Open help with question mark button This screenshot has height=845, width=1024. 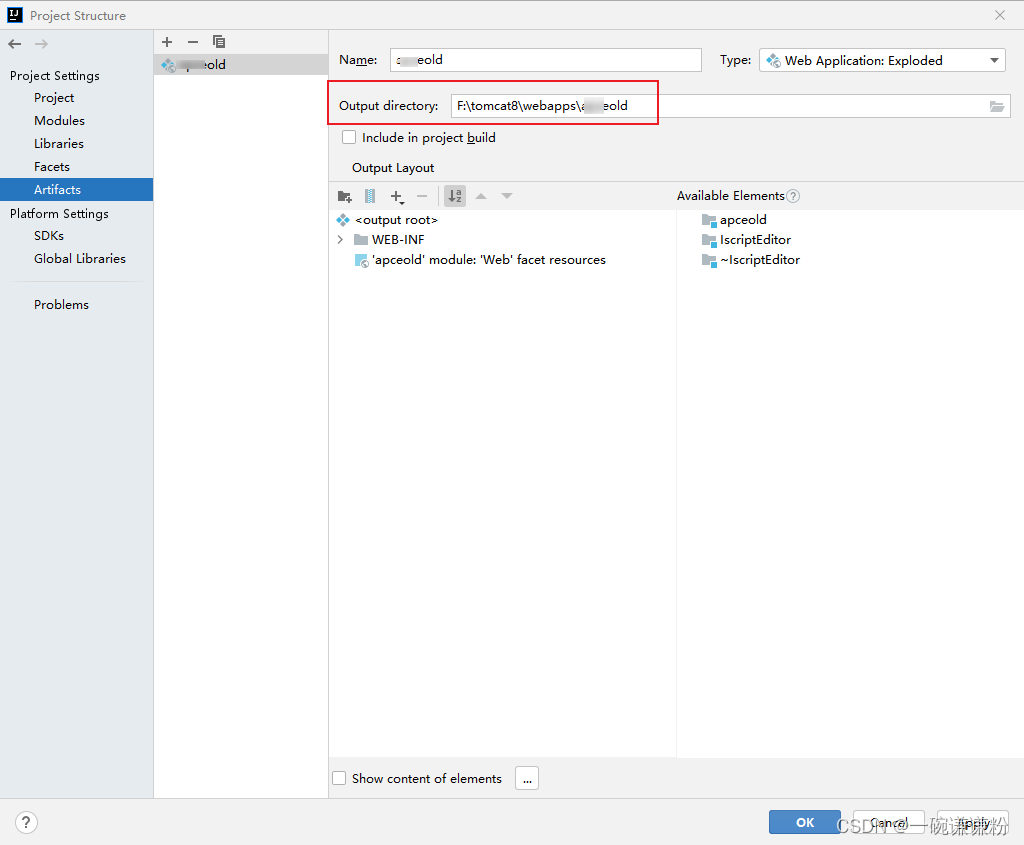point(26,822)
